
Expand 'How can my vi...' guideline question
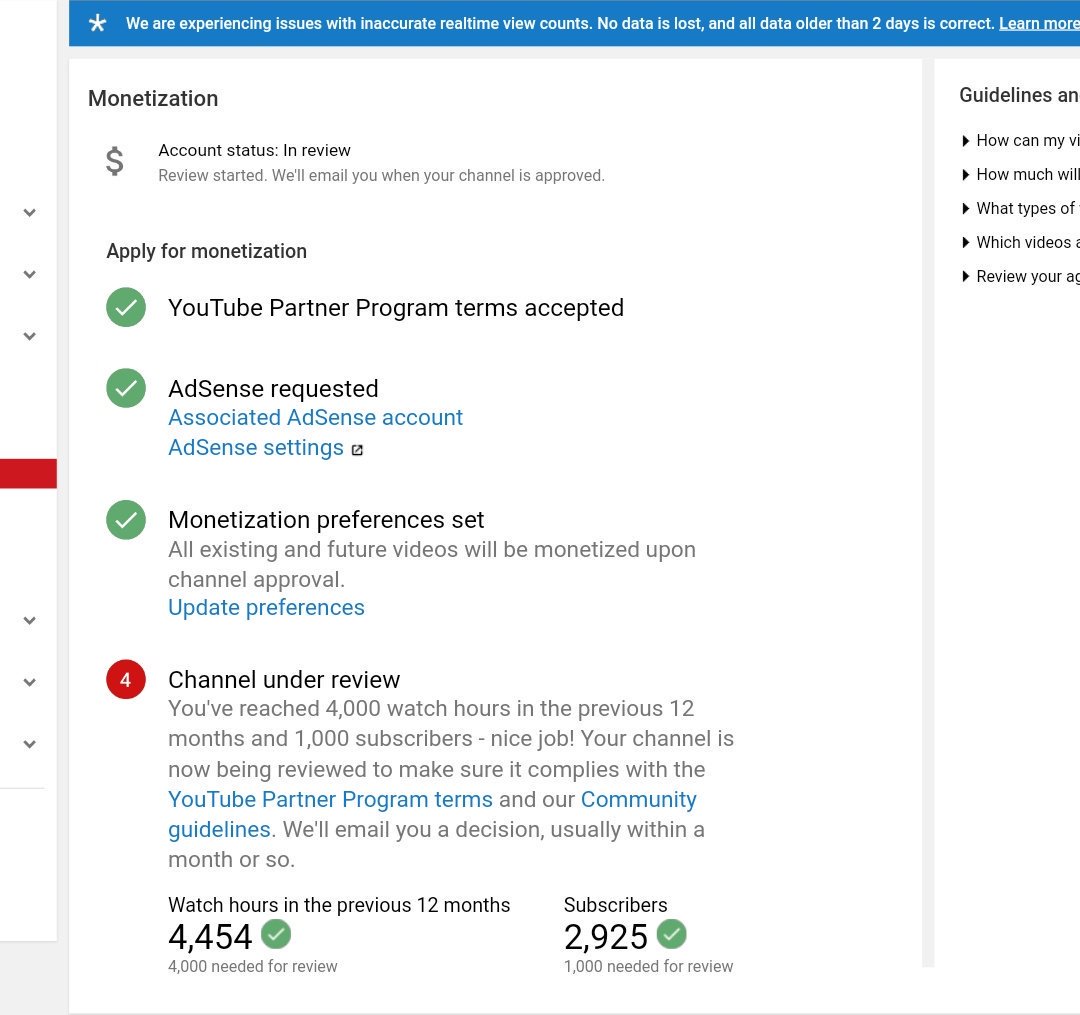tap(1020, 140)
